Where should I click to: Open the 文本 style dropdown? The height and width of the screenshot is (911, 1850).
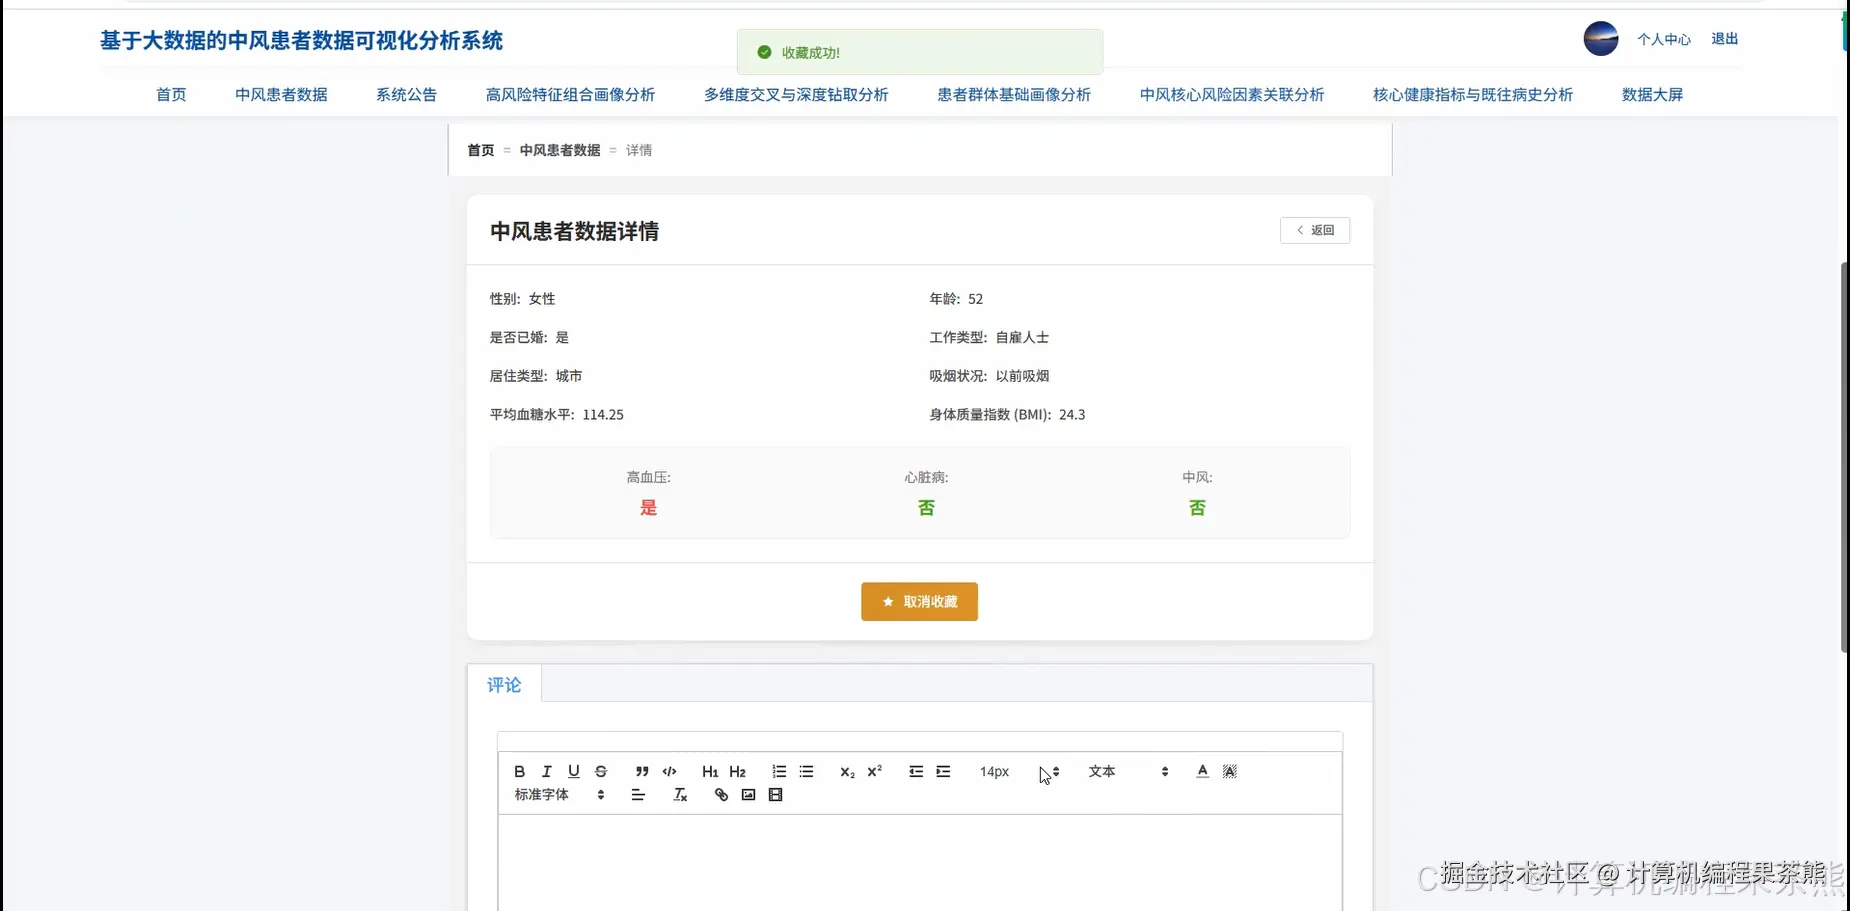pos(1103,771)
